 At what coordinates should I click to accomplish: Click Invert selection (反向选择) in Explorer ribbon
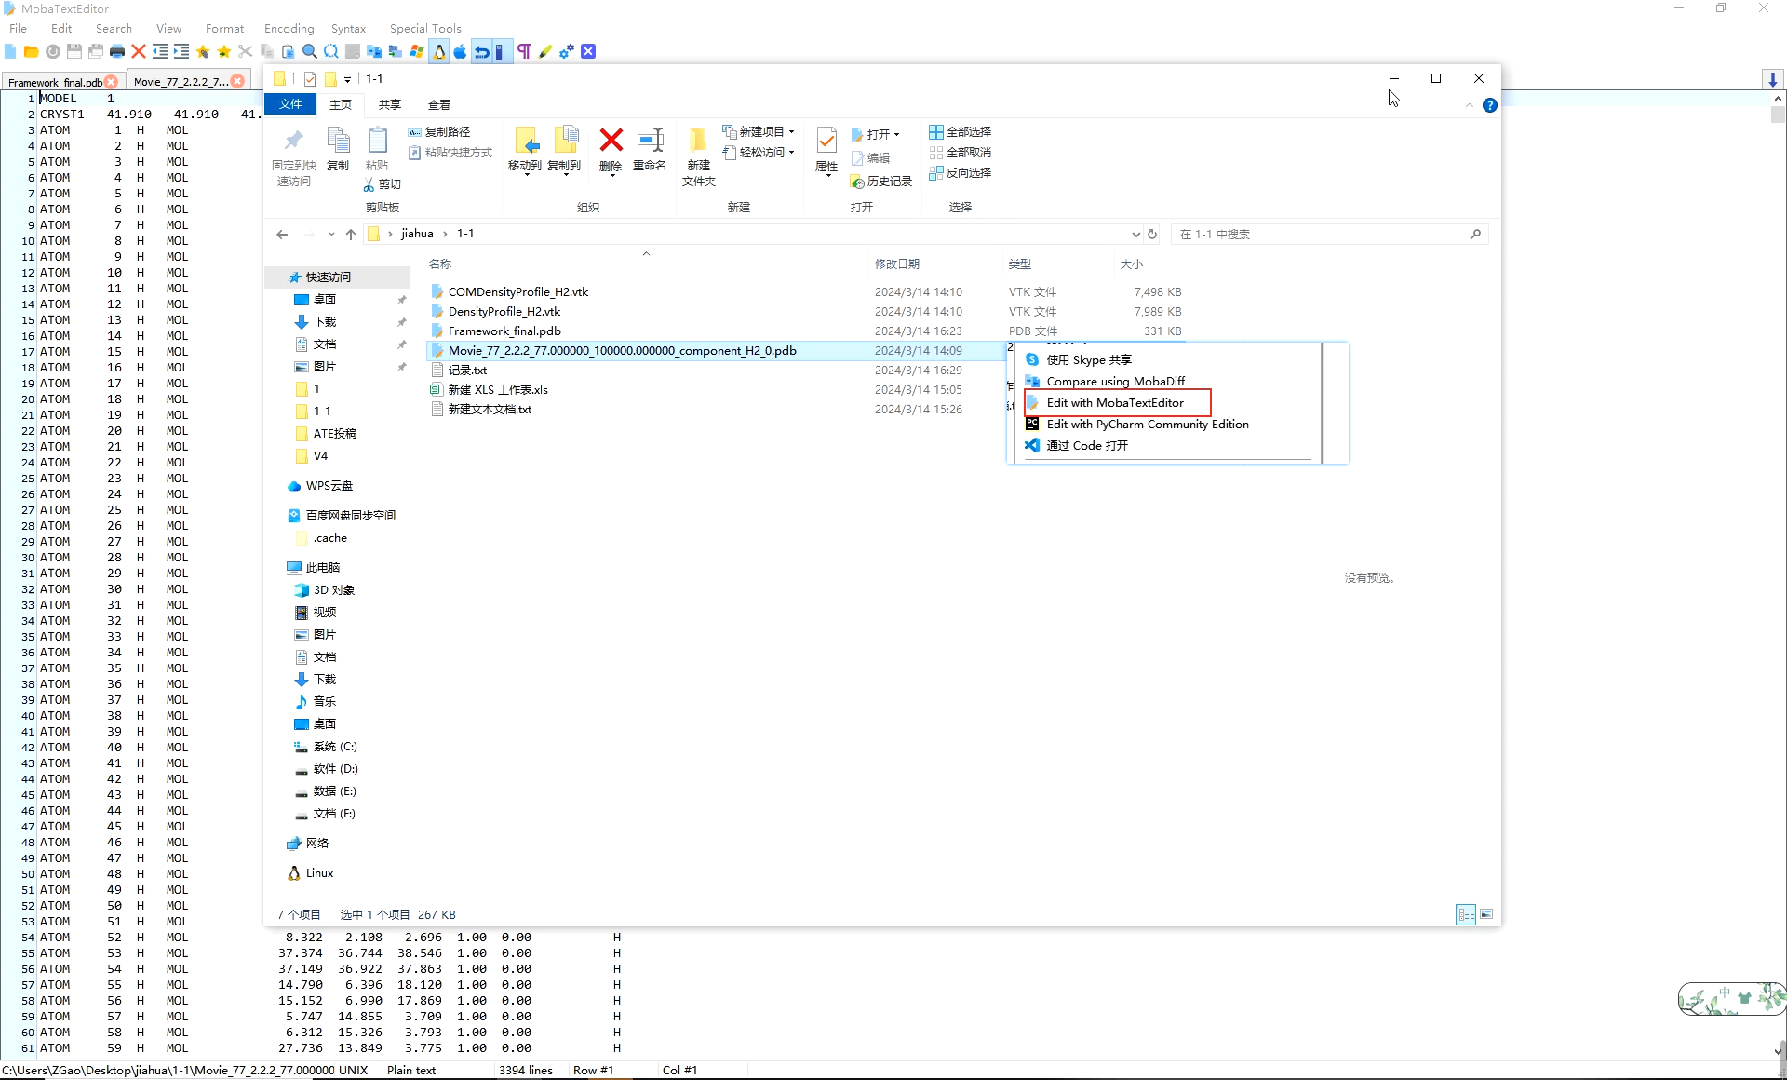click(x=960, y=173)
